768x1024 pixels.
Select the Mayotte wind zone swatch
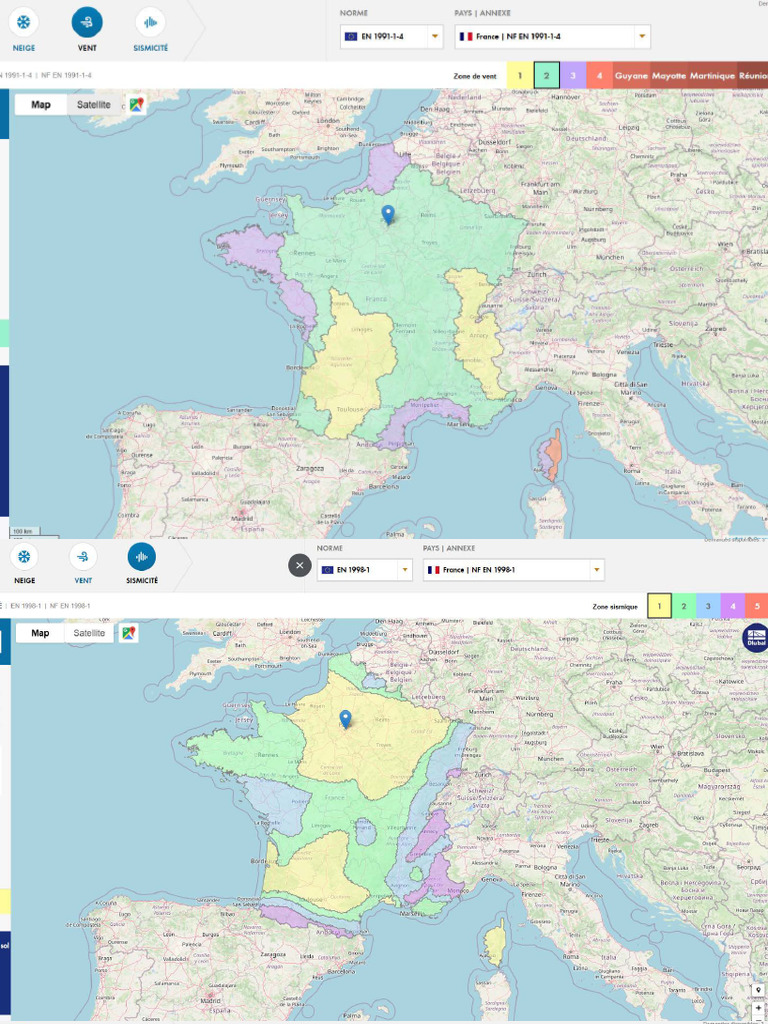pyautogui.click(x=669, y=76)
